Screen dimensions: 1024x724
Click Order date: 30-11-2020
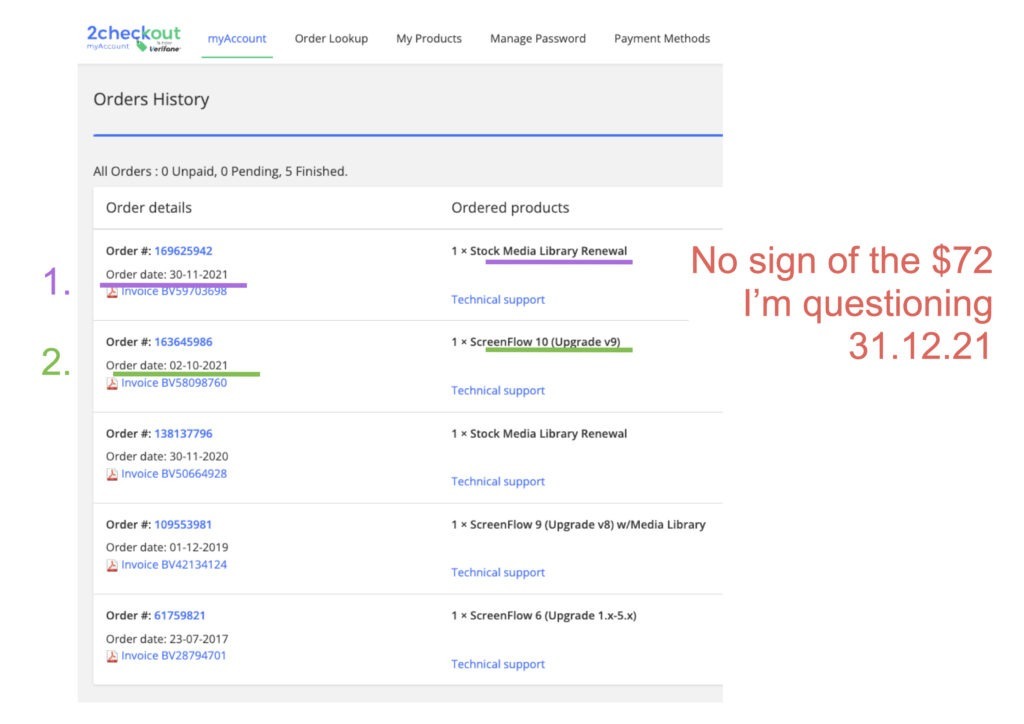point(167,456)
